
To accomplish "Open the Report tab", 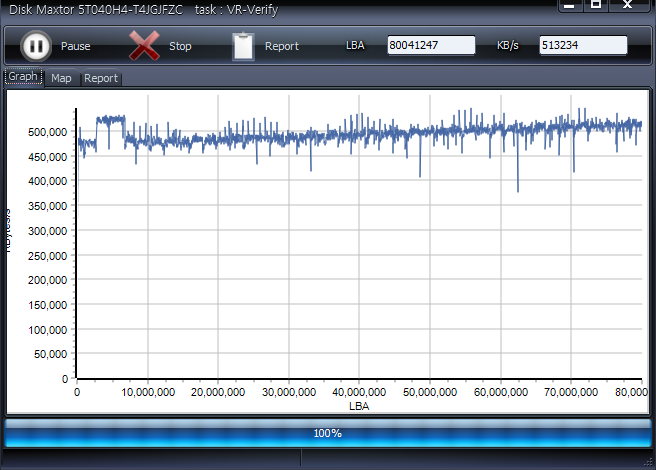I will click(101, 78).
